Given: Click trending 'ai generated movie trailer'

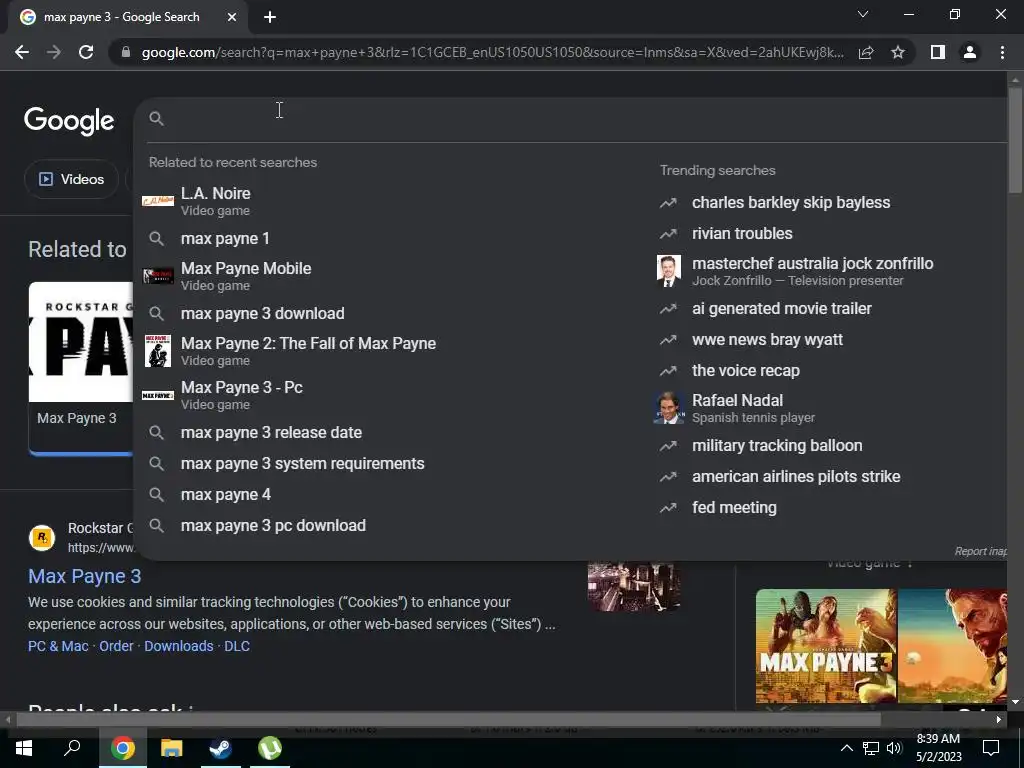Looking at the screenshot, I should pos(782,308).
